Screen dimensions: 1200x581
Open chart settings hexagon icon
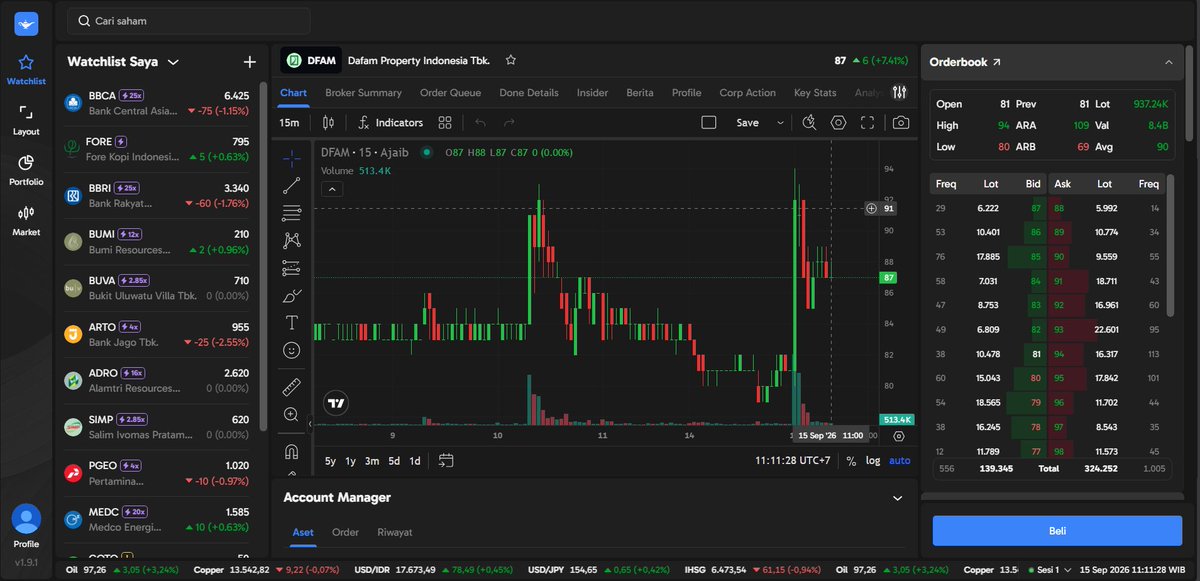838,122
